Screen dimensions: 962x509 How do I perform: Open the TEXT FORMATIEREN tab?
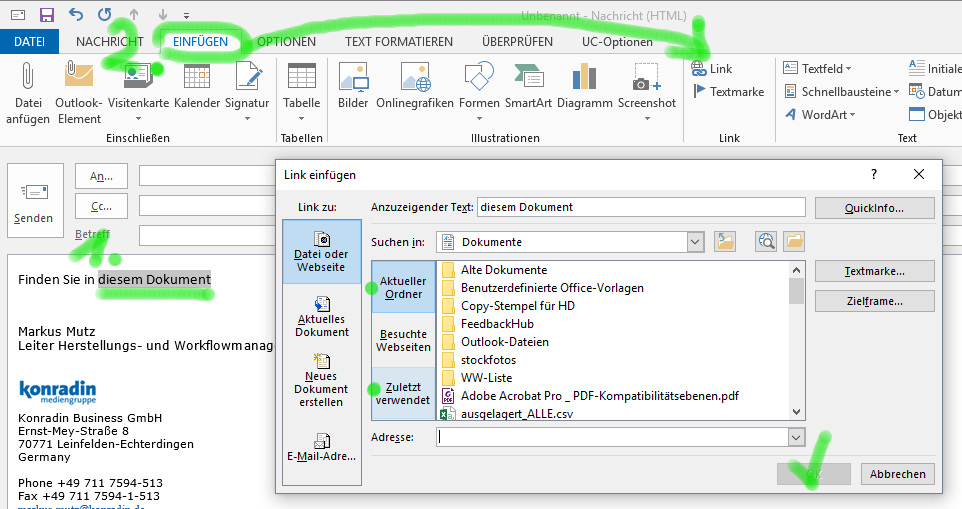pyautogui.click(x=398, y=42)
